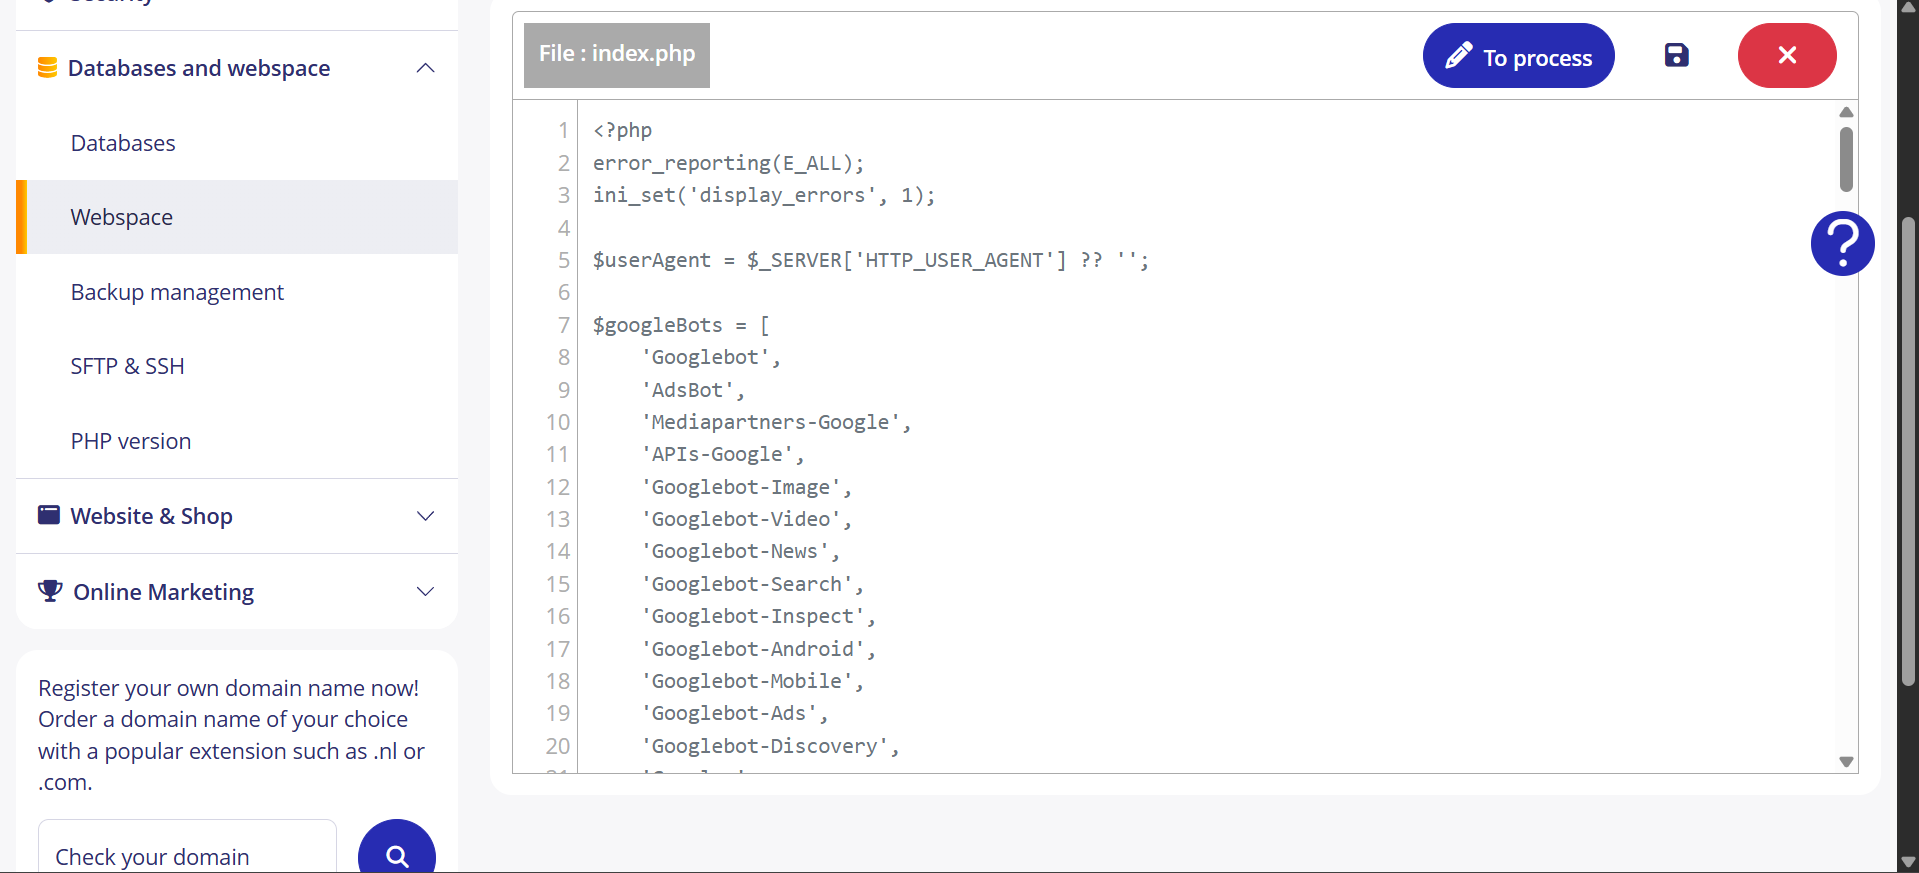The width and height of the screenshot is (1919, 873).
Task: Click line number 10 in the gutter
Action: pyautogui.click(x=558, y=422)
